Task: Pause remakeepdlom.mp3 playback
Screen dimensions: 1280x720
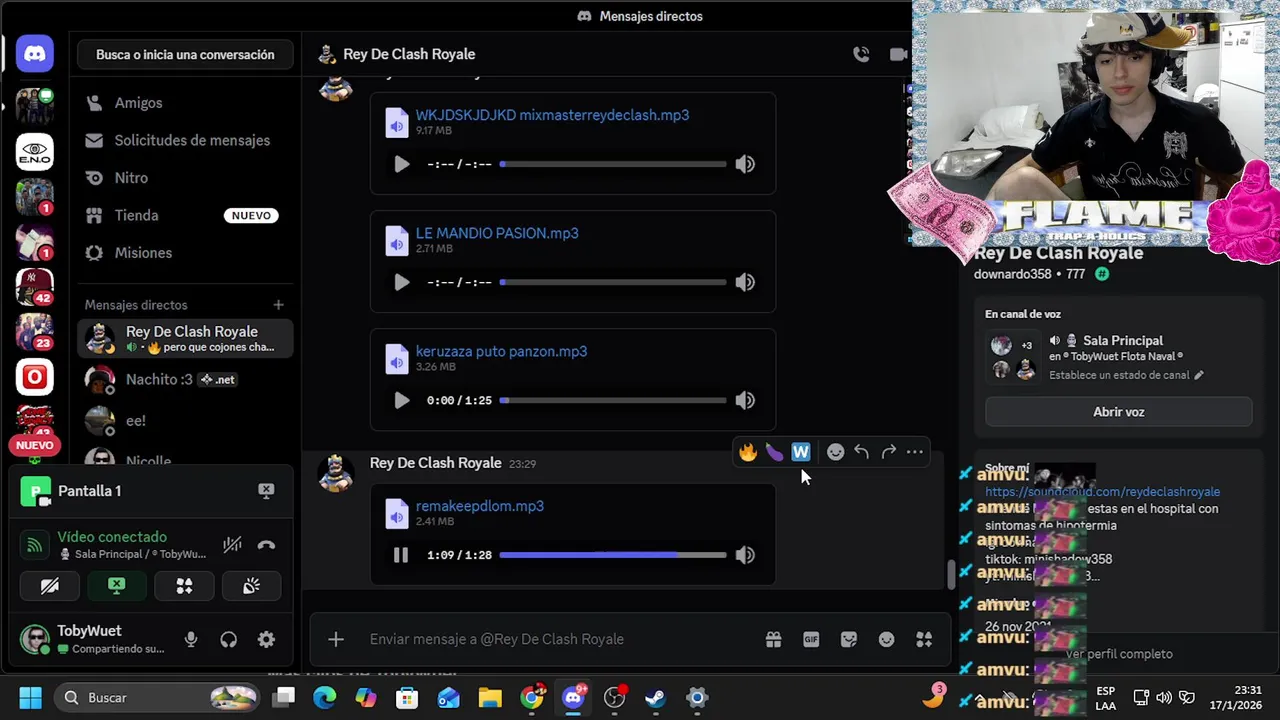Action: point(401,555)
